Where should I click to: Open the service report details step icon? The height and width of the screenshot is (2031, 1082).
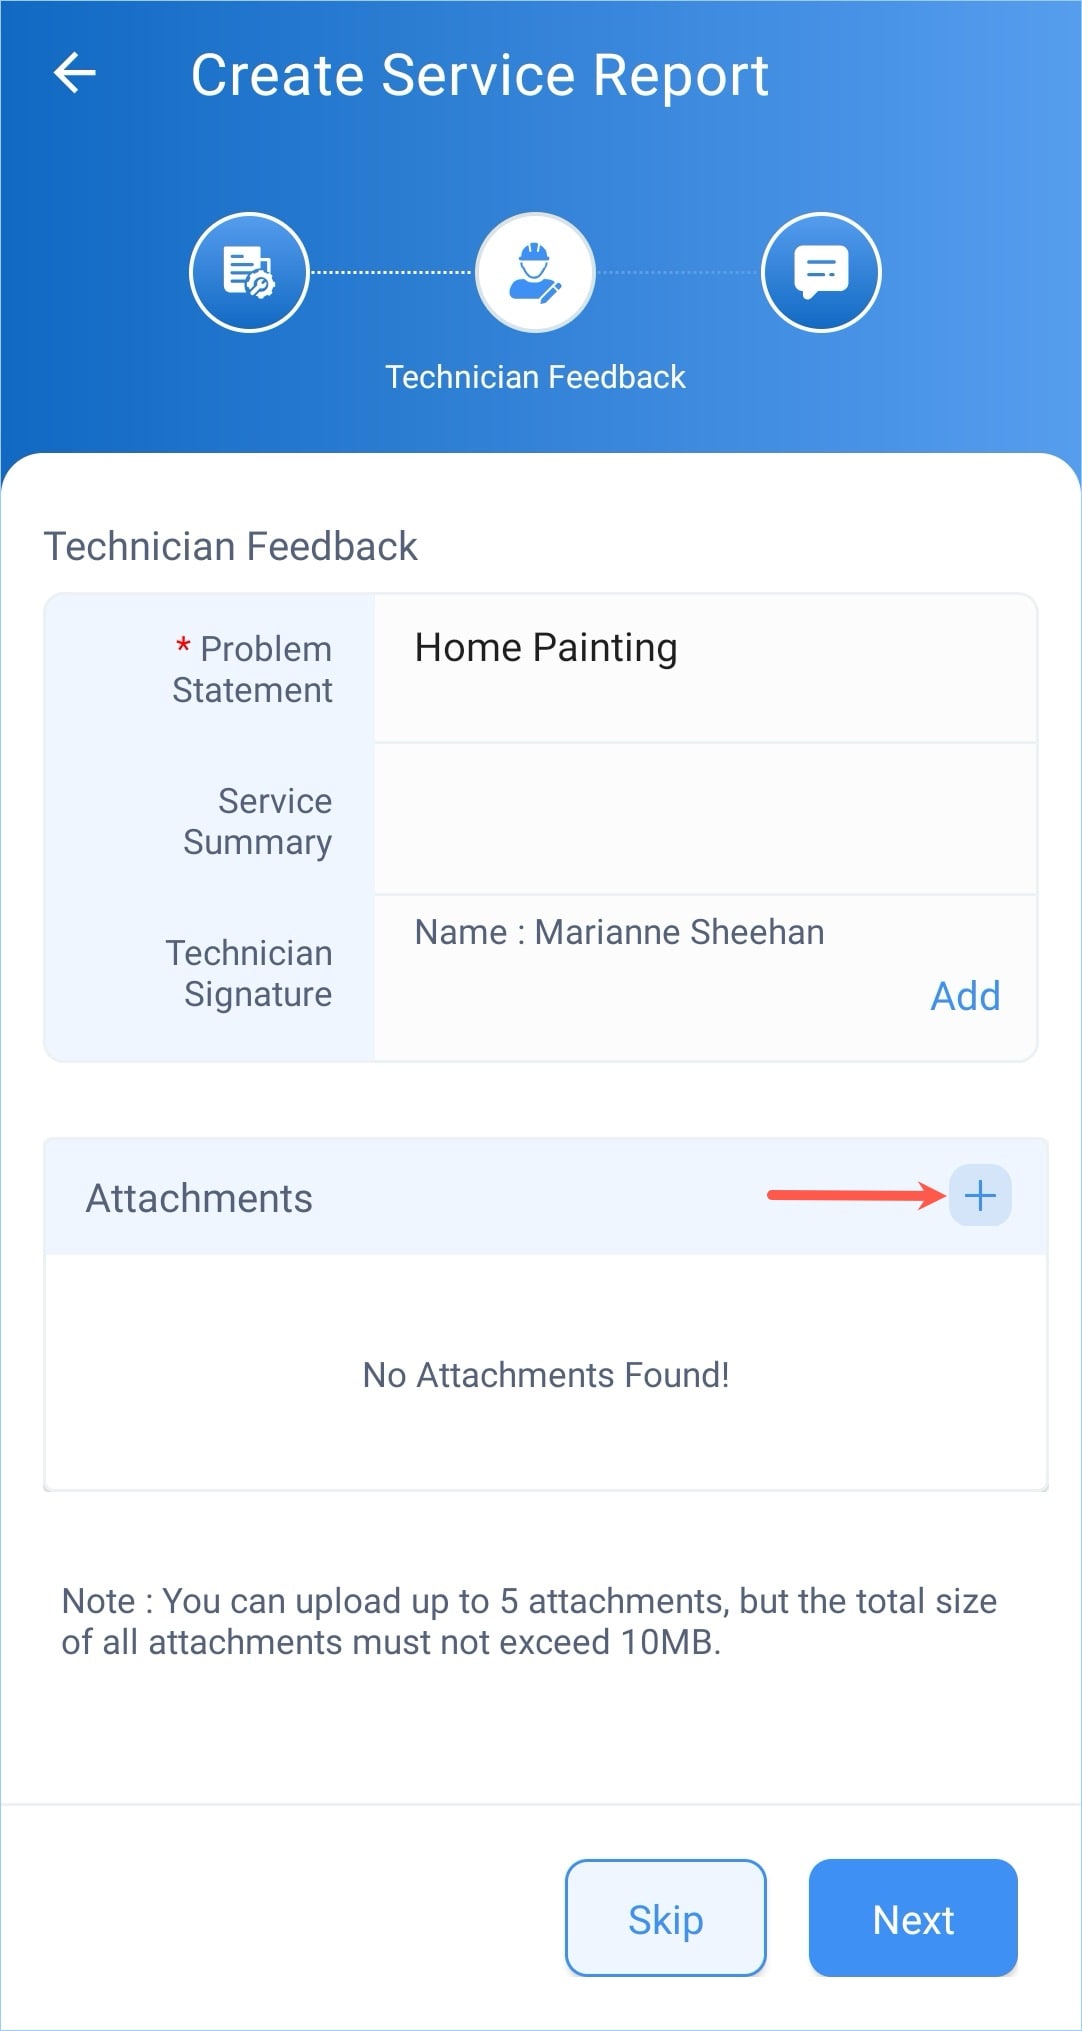coord(249,272)
